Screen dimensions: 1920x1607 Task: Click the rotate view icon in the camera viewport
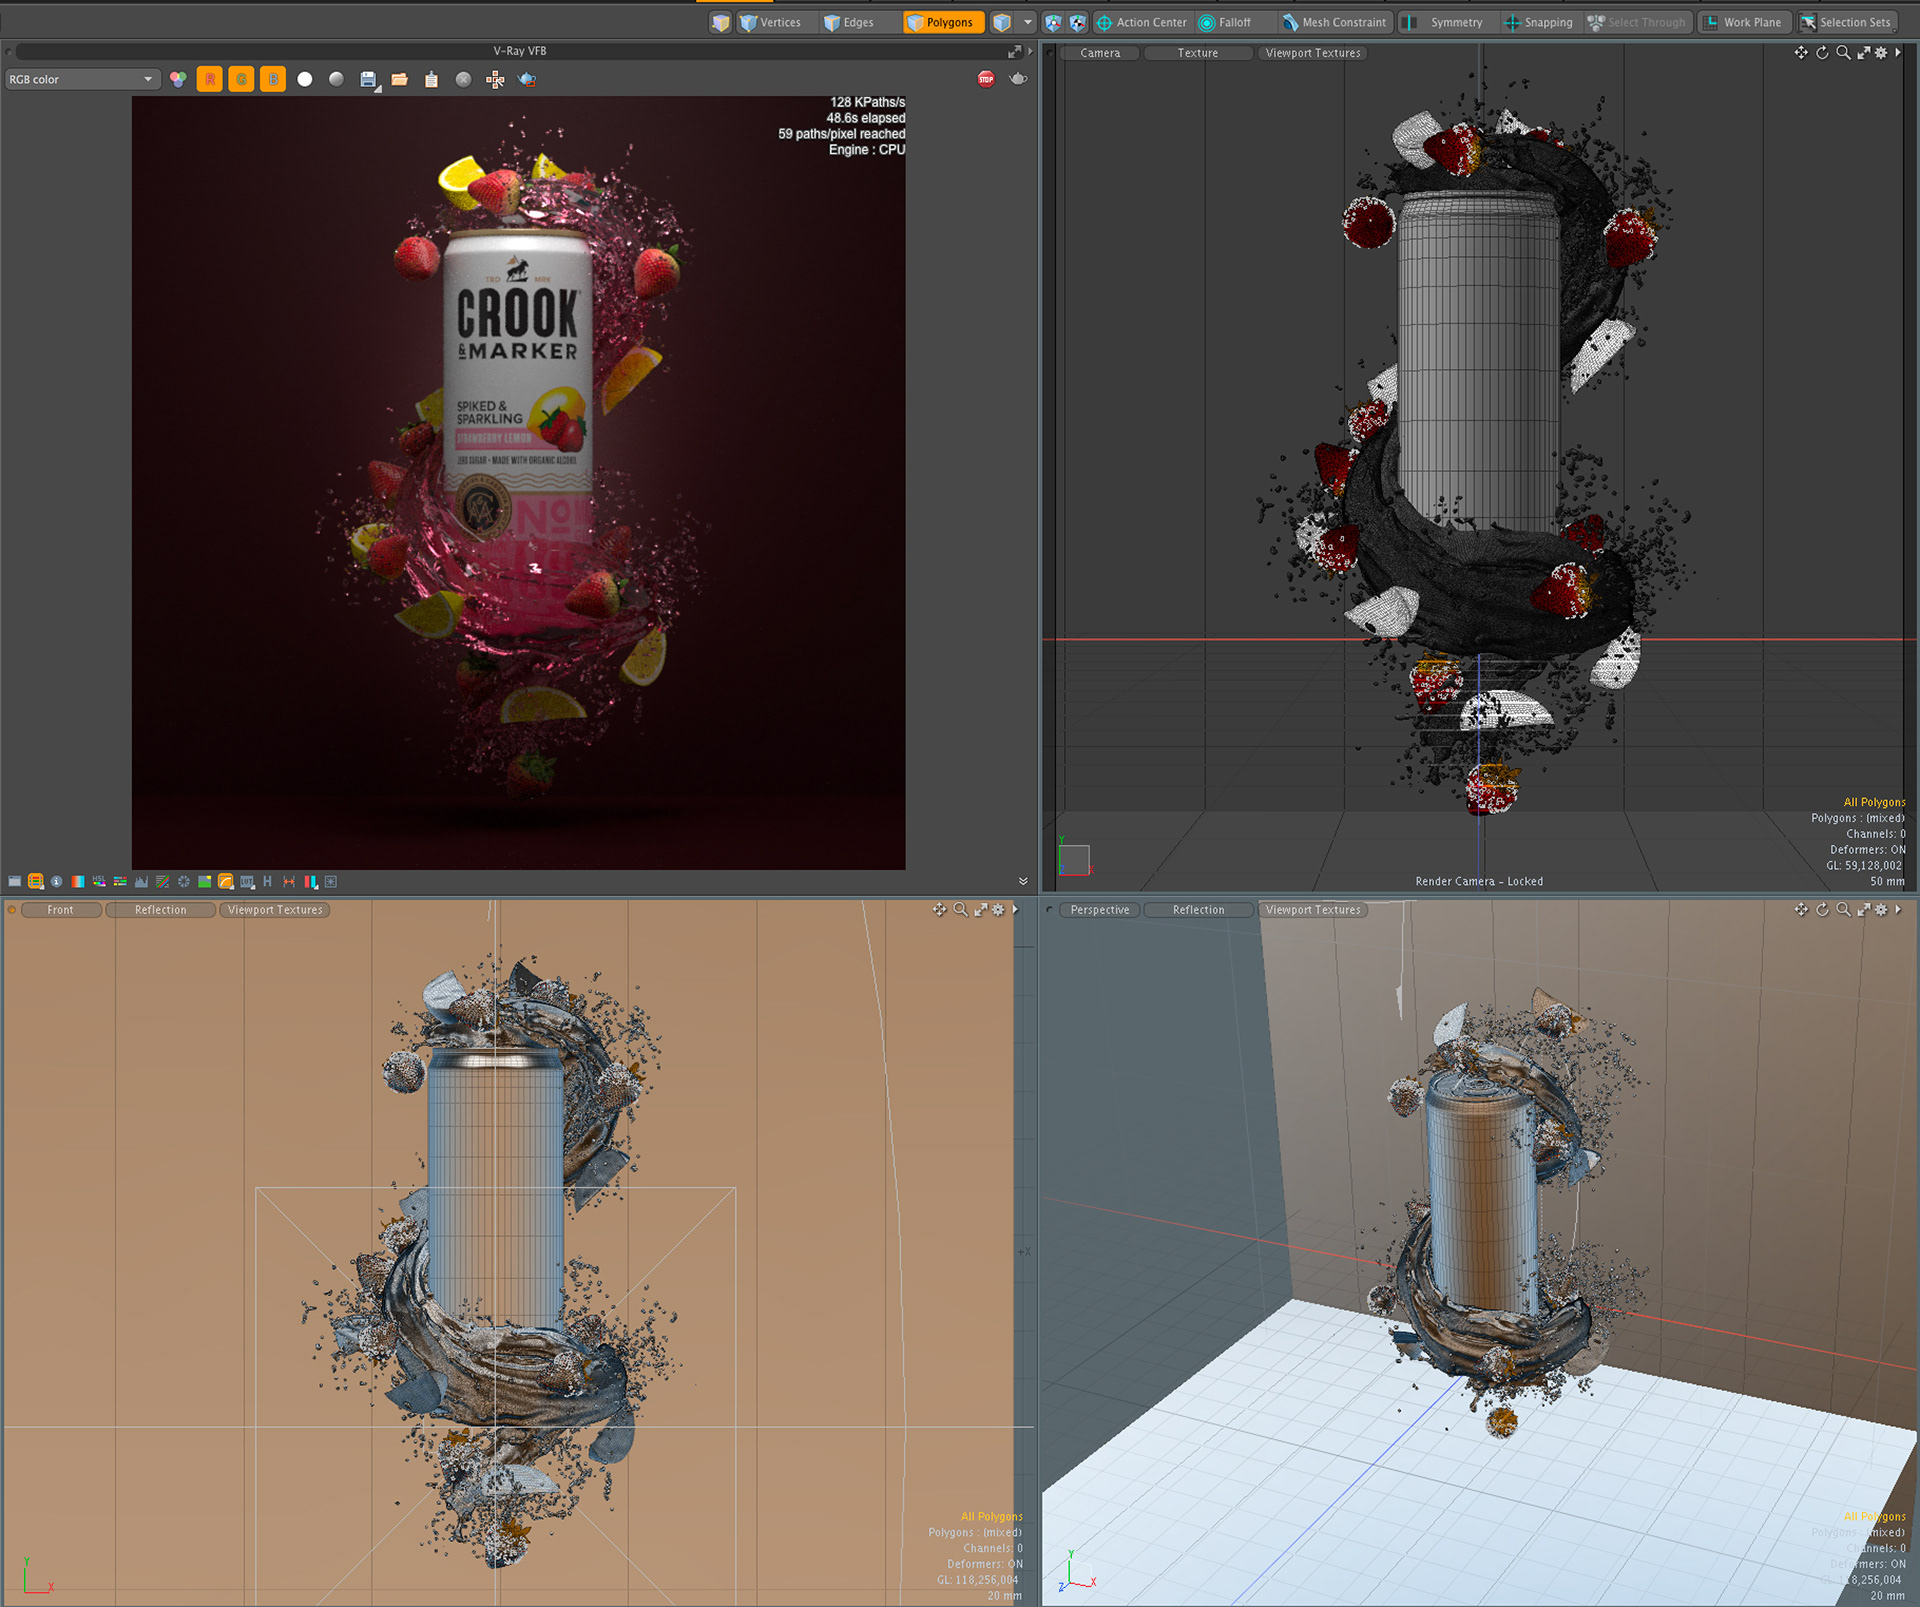pos(1822,53)
